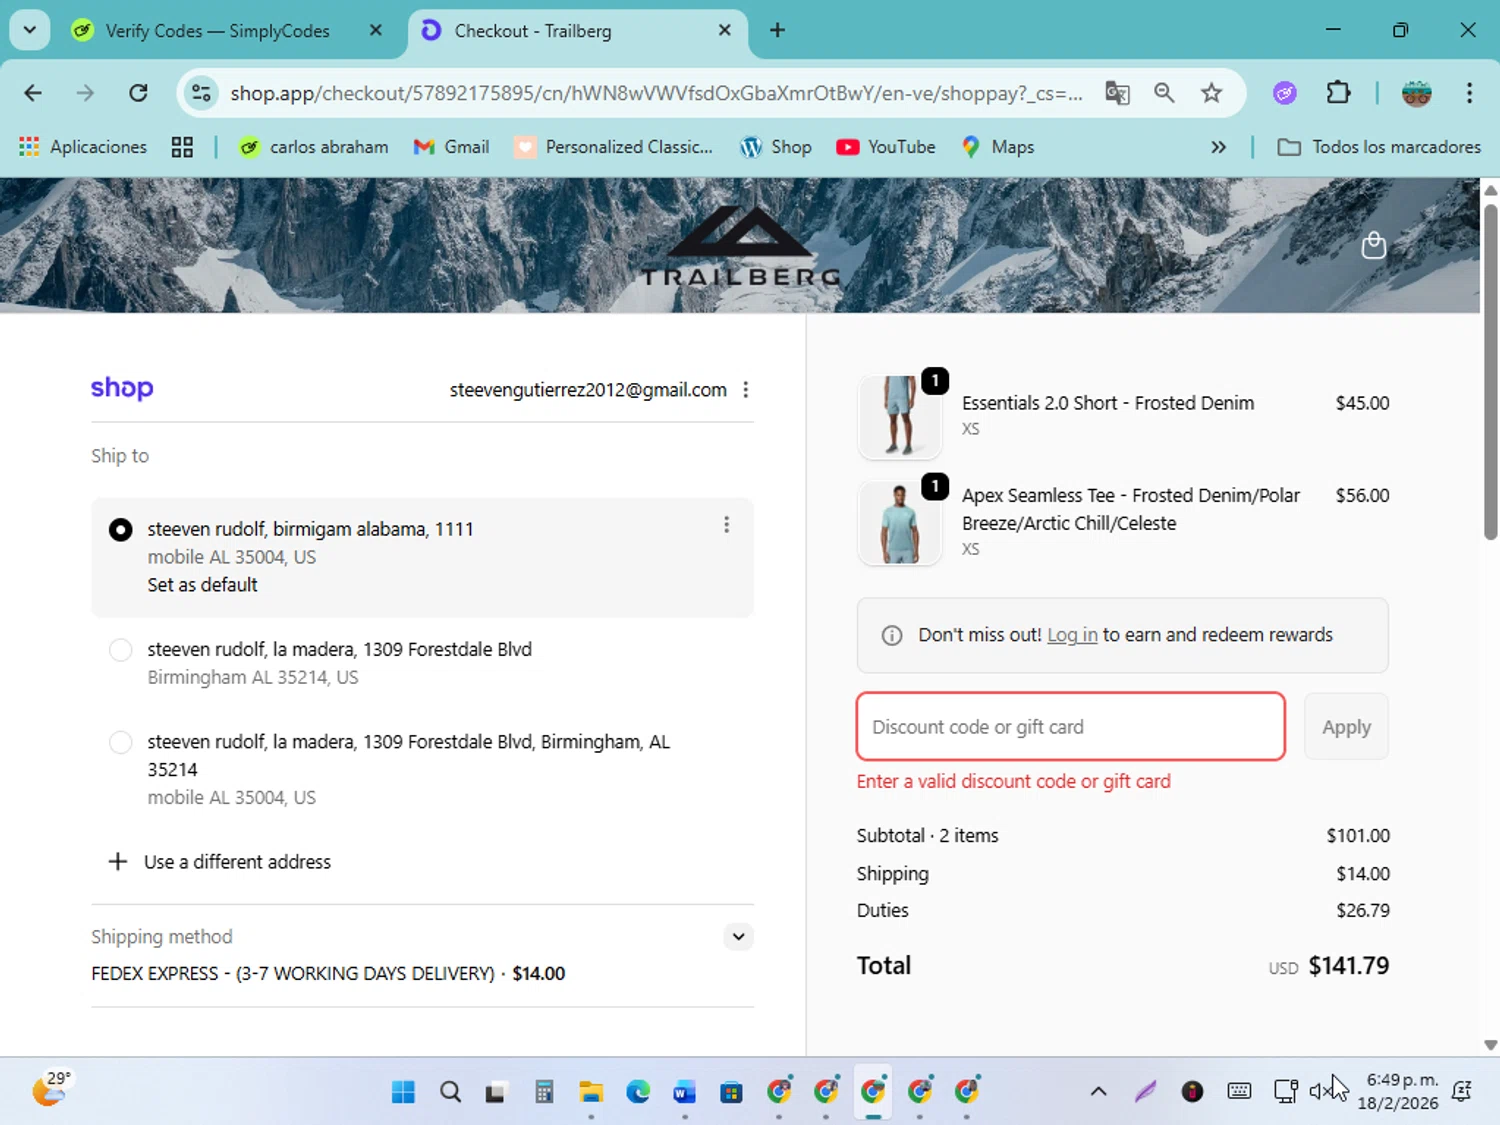Open the zoom magnifier in address bar
Image resolution: width=1500 pixels, height=1125 pixels.
1164,93
